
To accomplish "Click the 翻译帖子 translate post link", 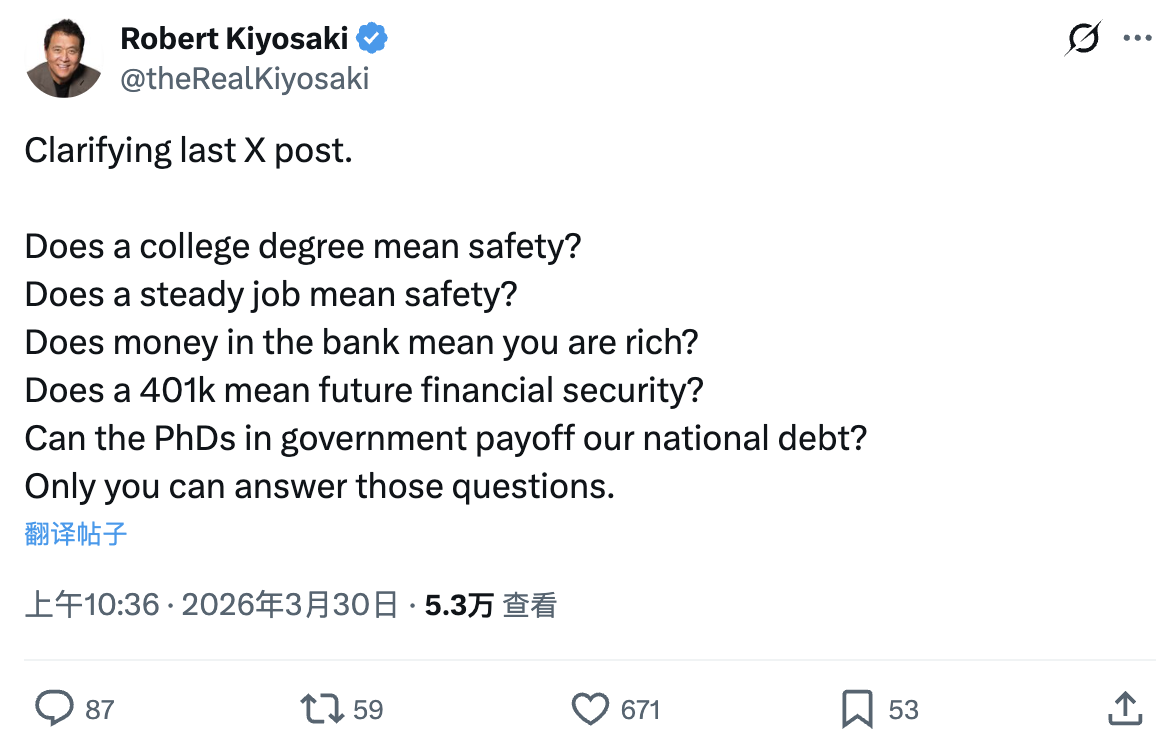I will click(x=76, y=534).
